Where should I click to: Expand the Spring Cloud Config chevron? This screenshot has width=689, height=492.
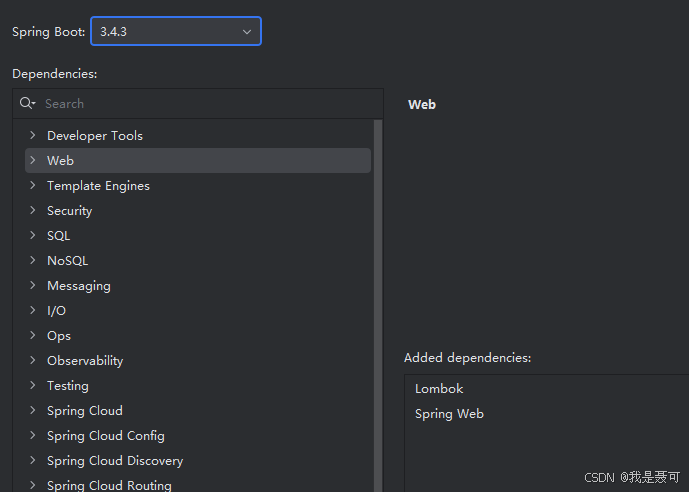33,436
